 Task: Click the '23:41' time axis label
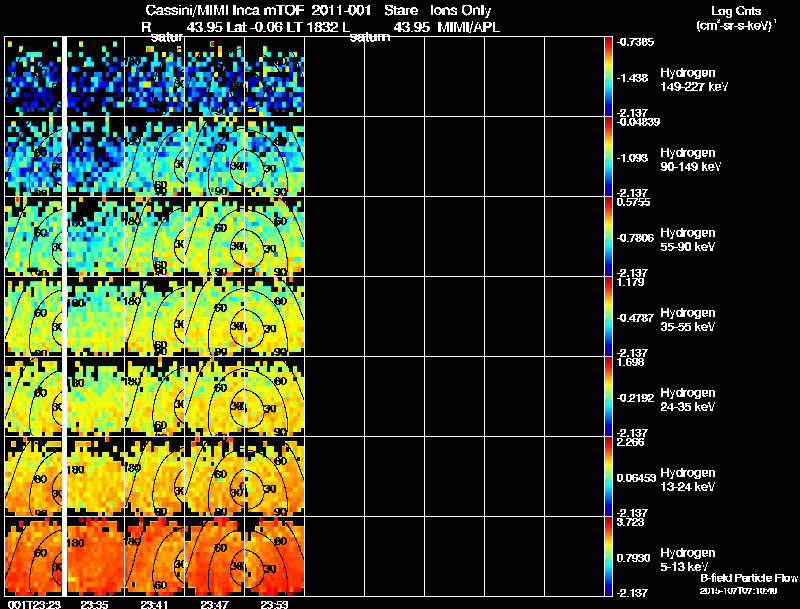pyautogui.click(x=155, y=604)
